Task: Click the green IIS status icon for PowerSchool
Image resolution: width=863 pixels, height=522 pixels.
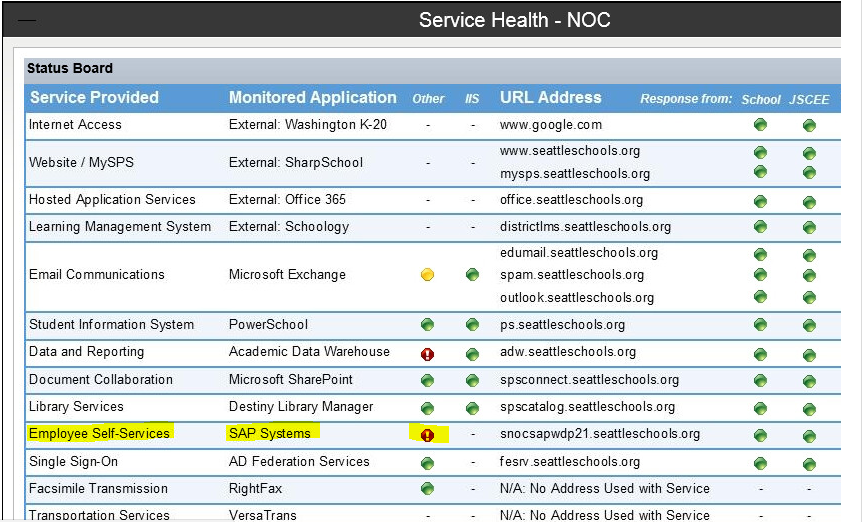Action: click(472, 324)
